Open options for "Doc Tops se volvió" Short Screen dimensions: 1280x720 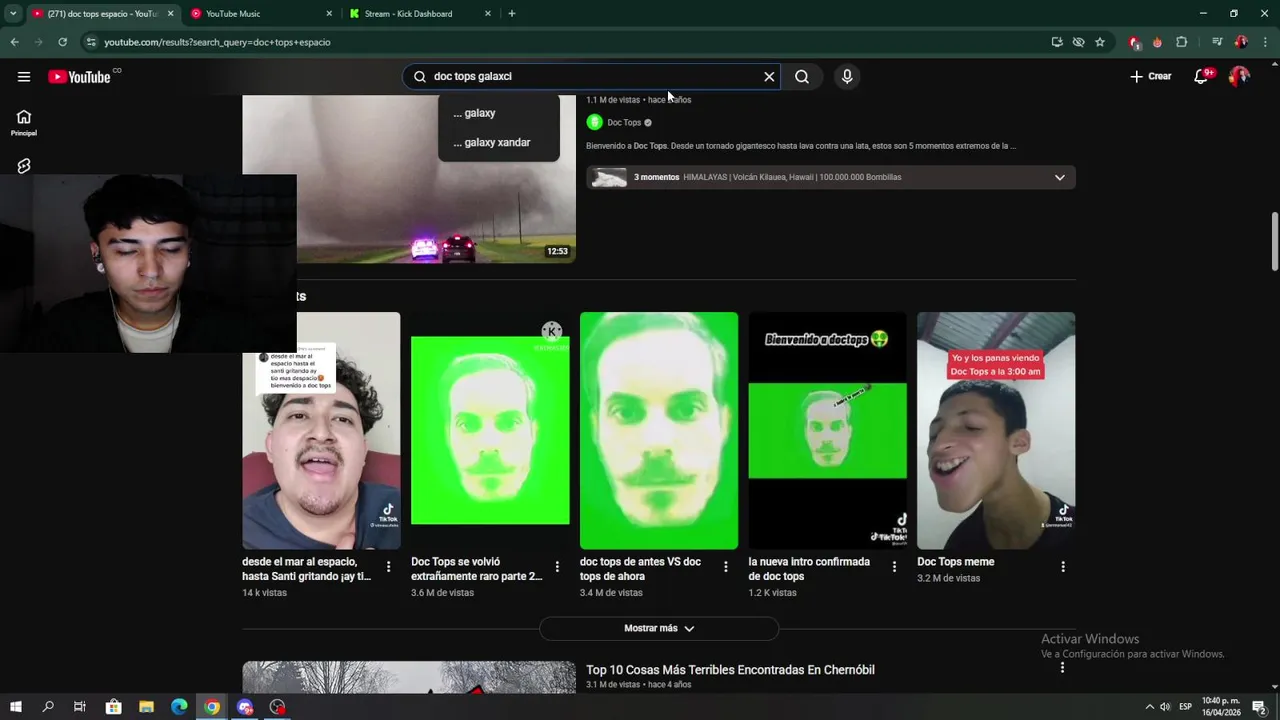pos(557,567)
